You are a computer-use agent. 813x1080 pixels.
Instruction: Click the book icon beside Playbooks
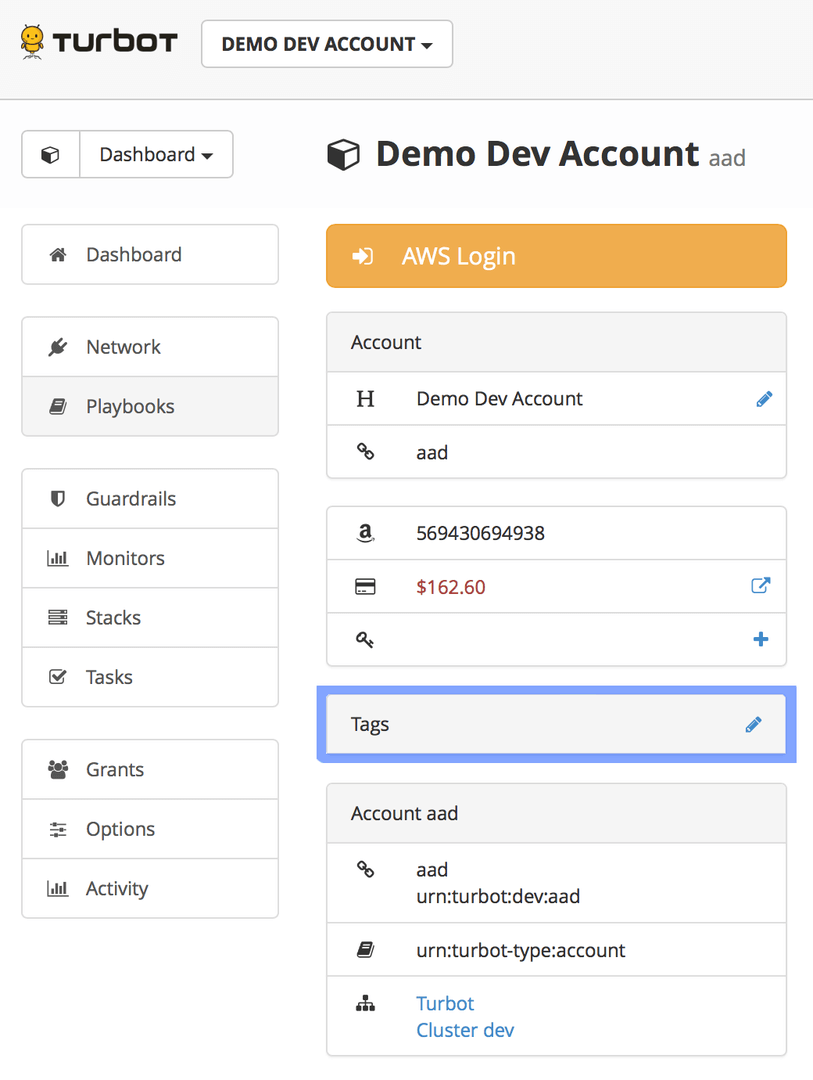58,406
